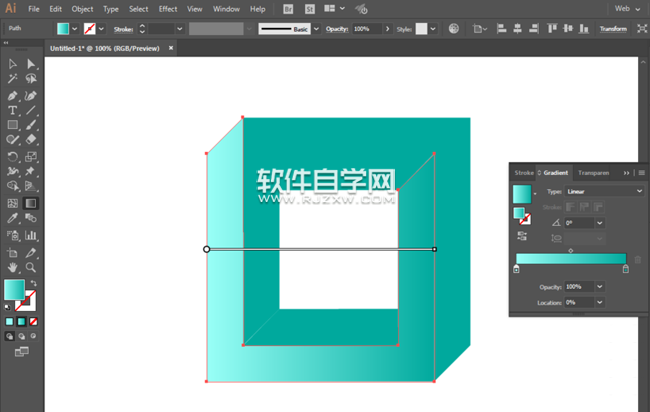Pick the Blend tool
Viewport: 650px width, 412px height.
(x=31, y=218)
